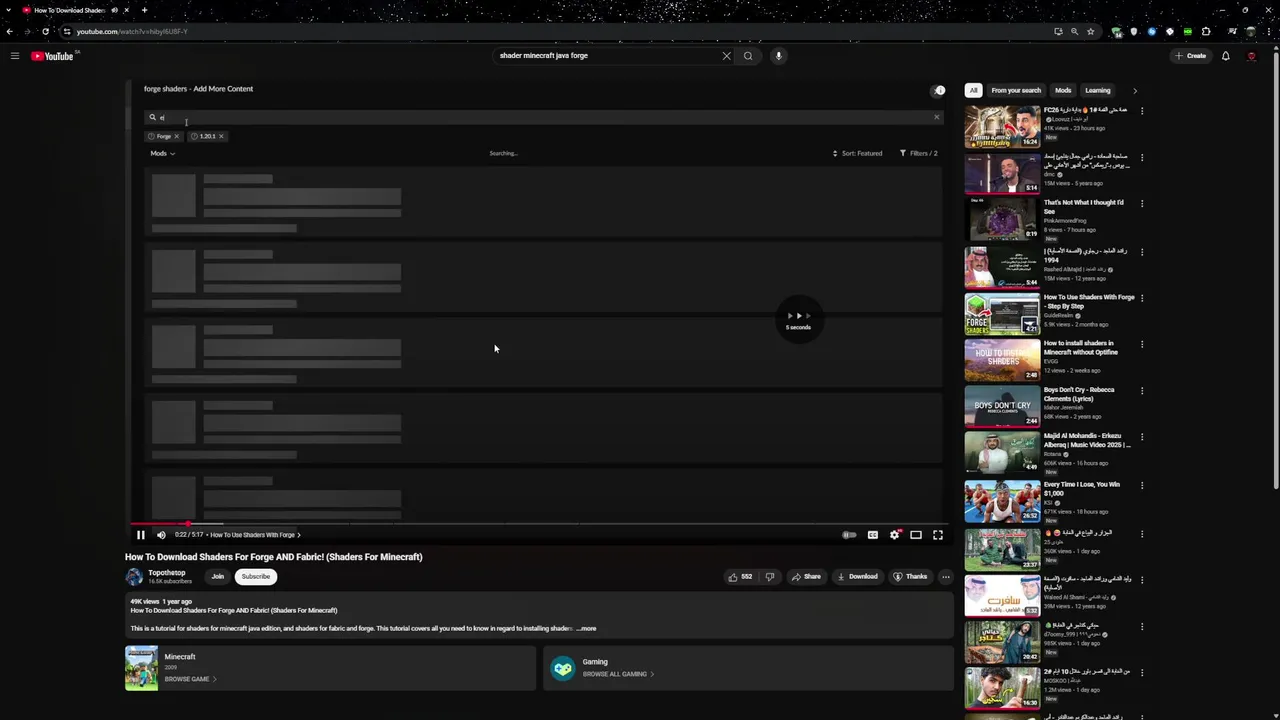
Task: Select the Learning filter chip
Action: (1098, 90)
